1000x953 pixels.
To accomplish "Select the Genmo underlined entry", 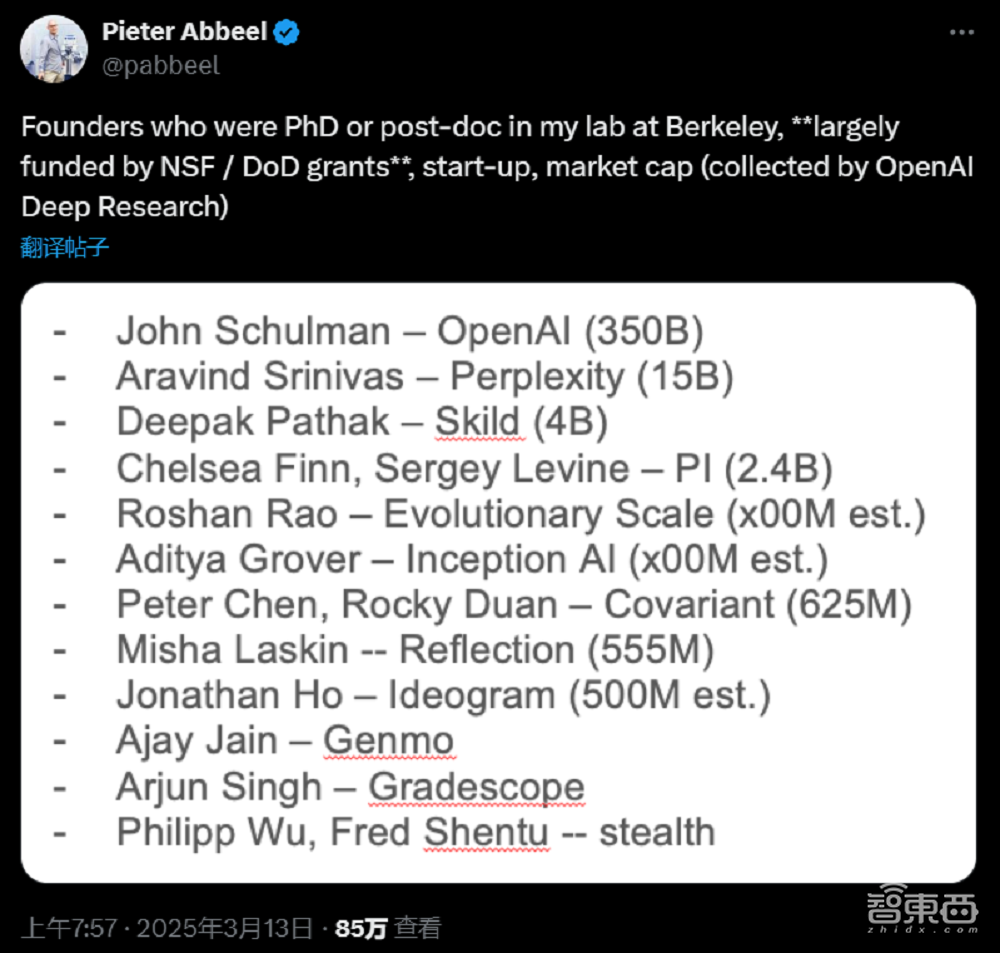I will [x=389, y=741].
